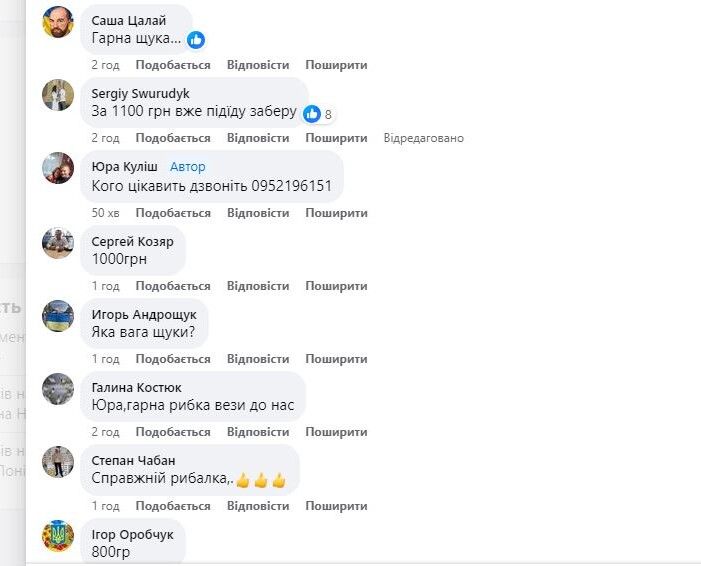View like reaction on Саша Цалай's comment
Viewport: 701px width, 566px height.
tap(196, 40)
